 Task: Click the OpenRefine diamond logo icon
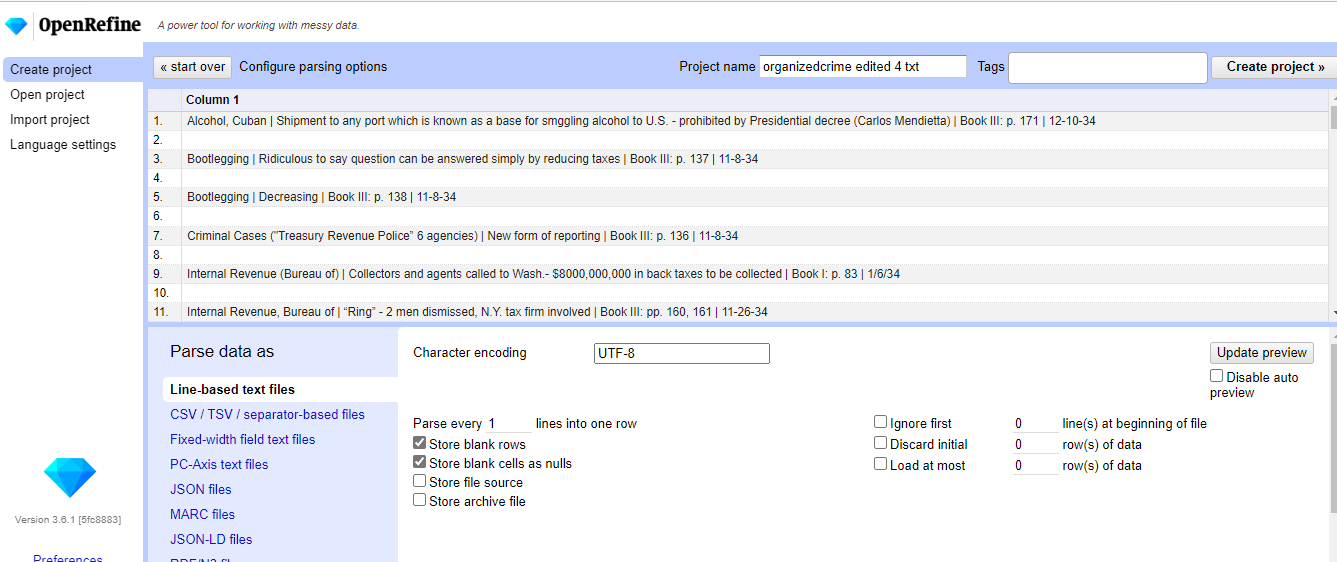click(17, 25)
